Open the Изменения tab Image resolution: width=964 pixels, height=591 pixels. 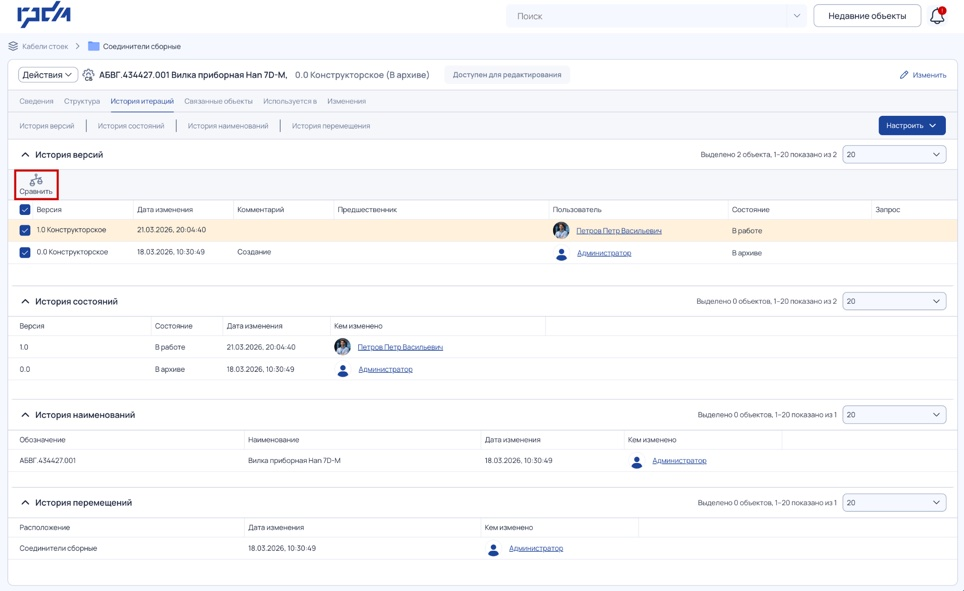point(347,101)
